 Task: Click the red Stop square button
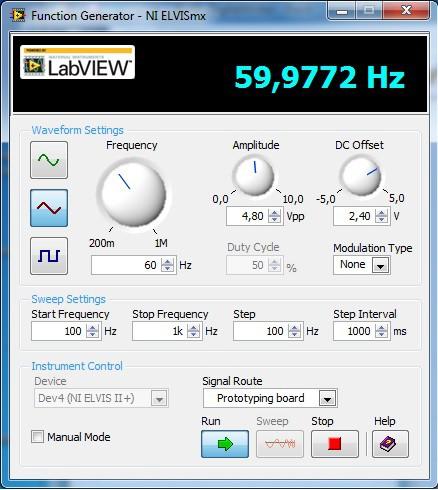pos(335,444)
